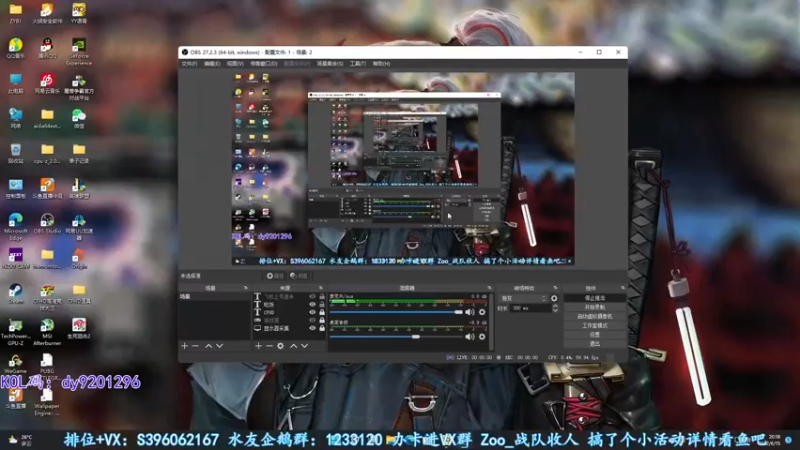This screenshot has width=800, height=450.
Task: Open Steam desktop shortcut
Action: pos(15,294)
